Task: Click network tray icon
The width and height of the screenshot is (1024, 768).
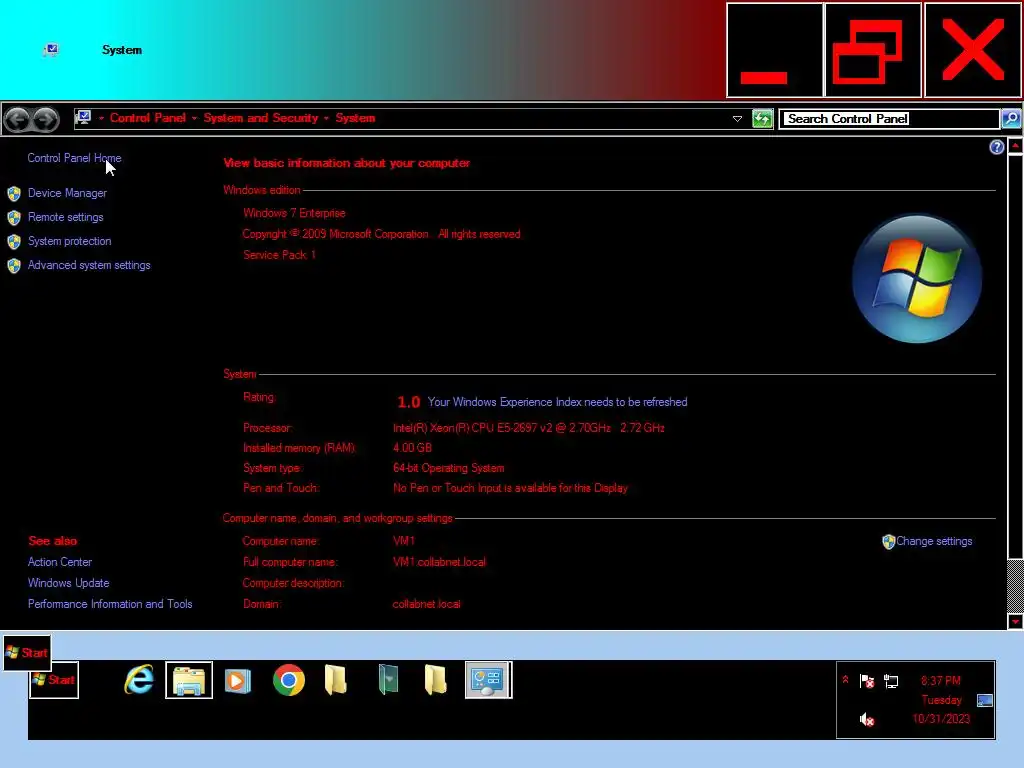Action: (891, 681)
